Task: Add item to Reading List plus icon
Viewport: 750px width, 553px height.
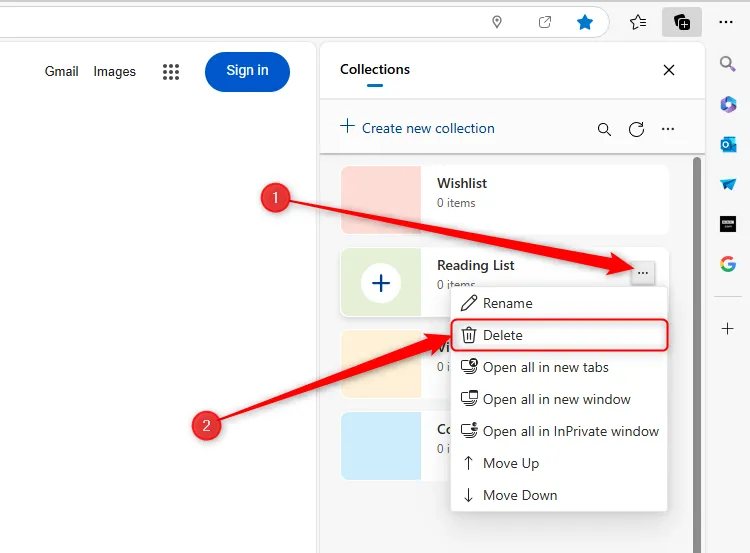Action: tap(381, 283)
